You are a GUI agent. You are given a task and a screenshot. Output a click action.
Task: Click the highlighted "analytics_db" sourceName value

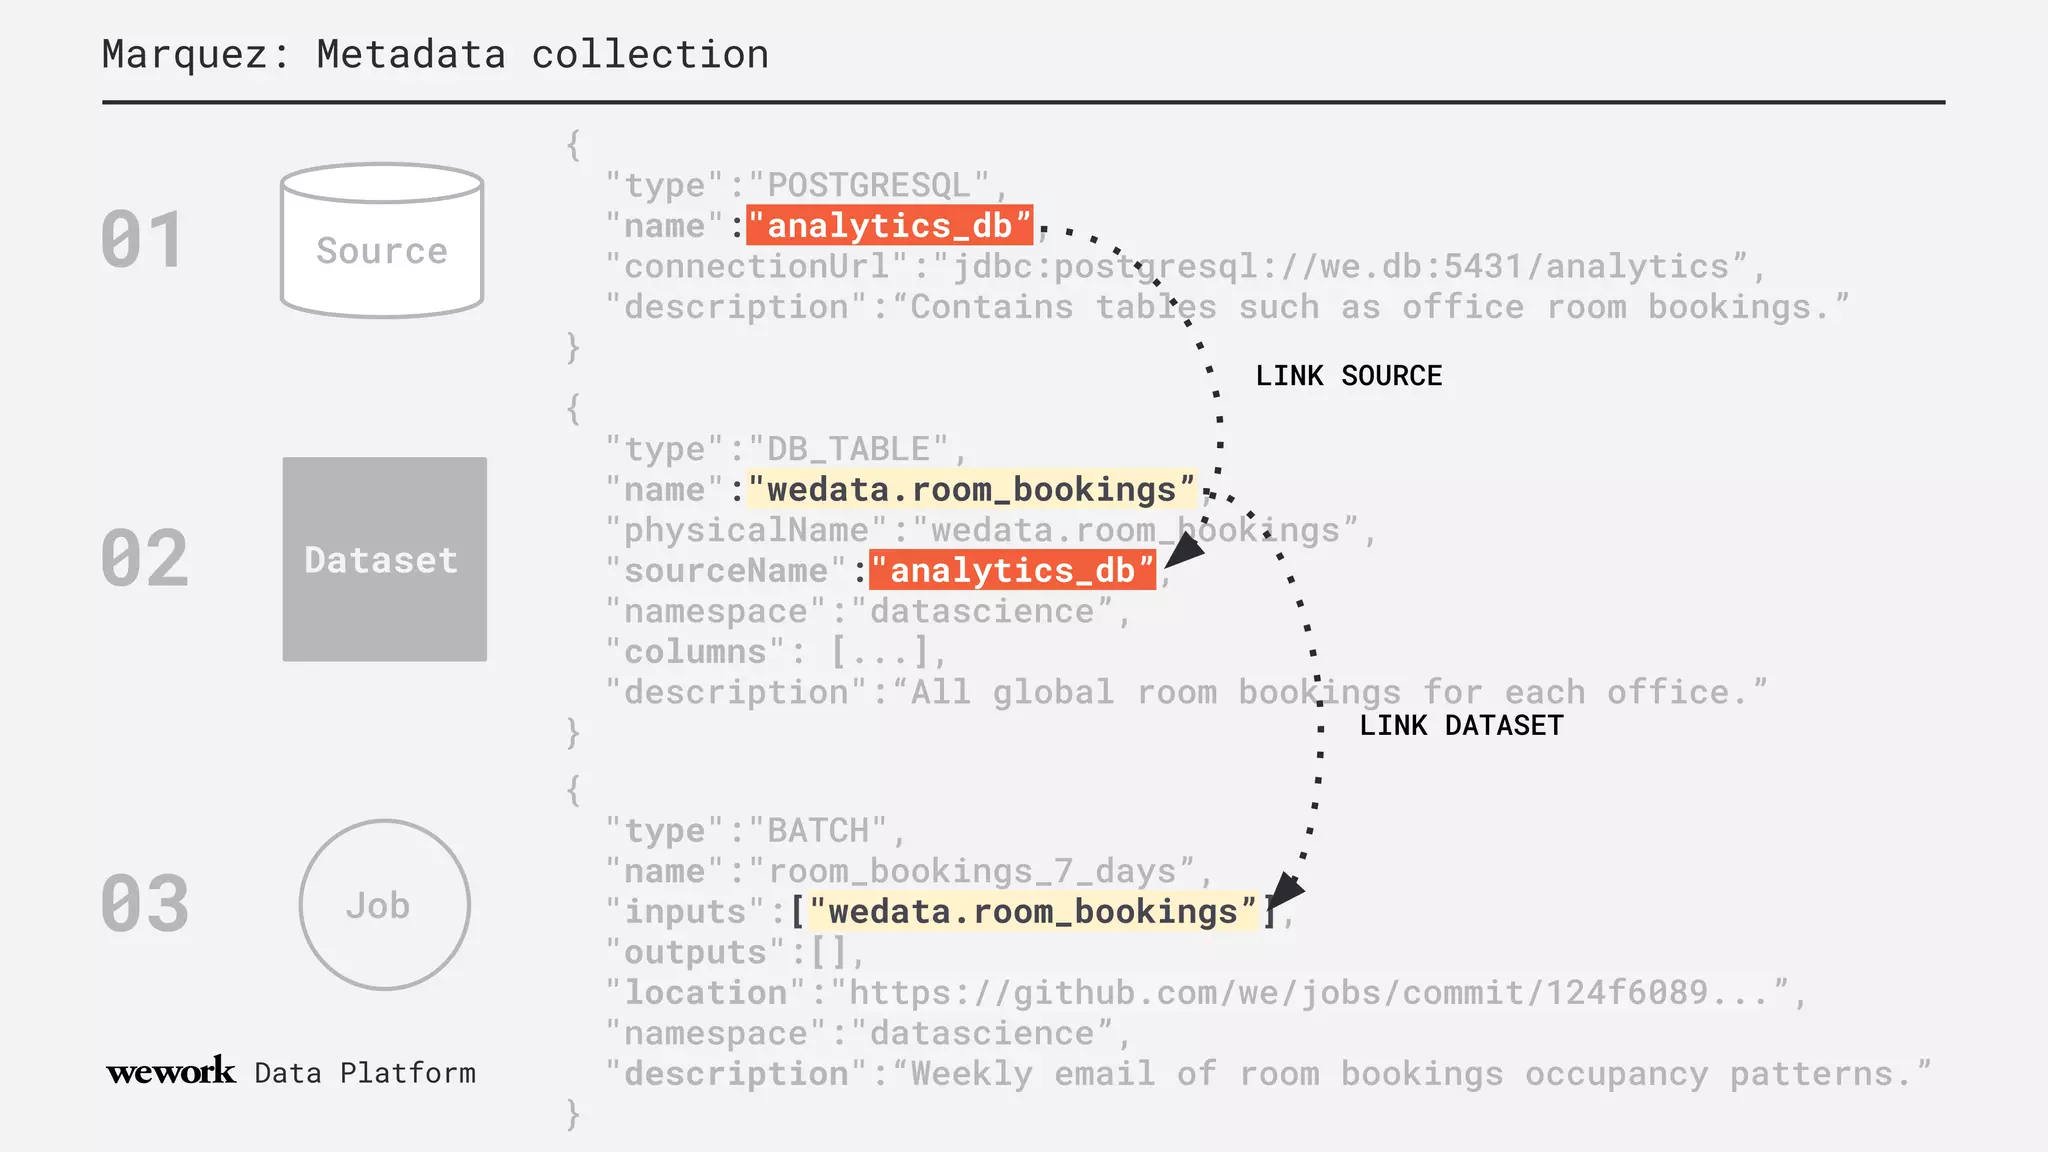(x=1013, y=570)
